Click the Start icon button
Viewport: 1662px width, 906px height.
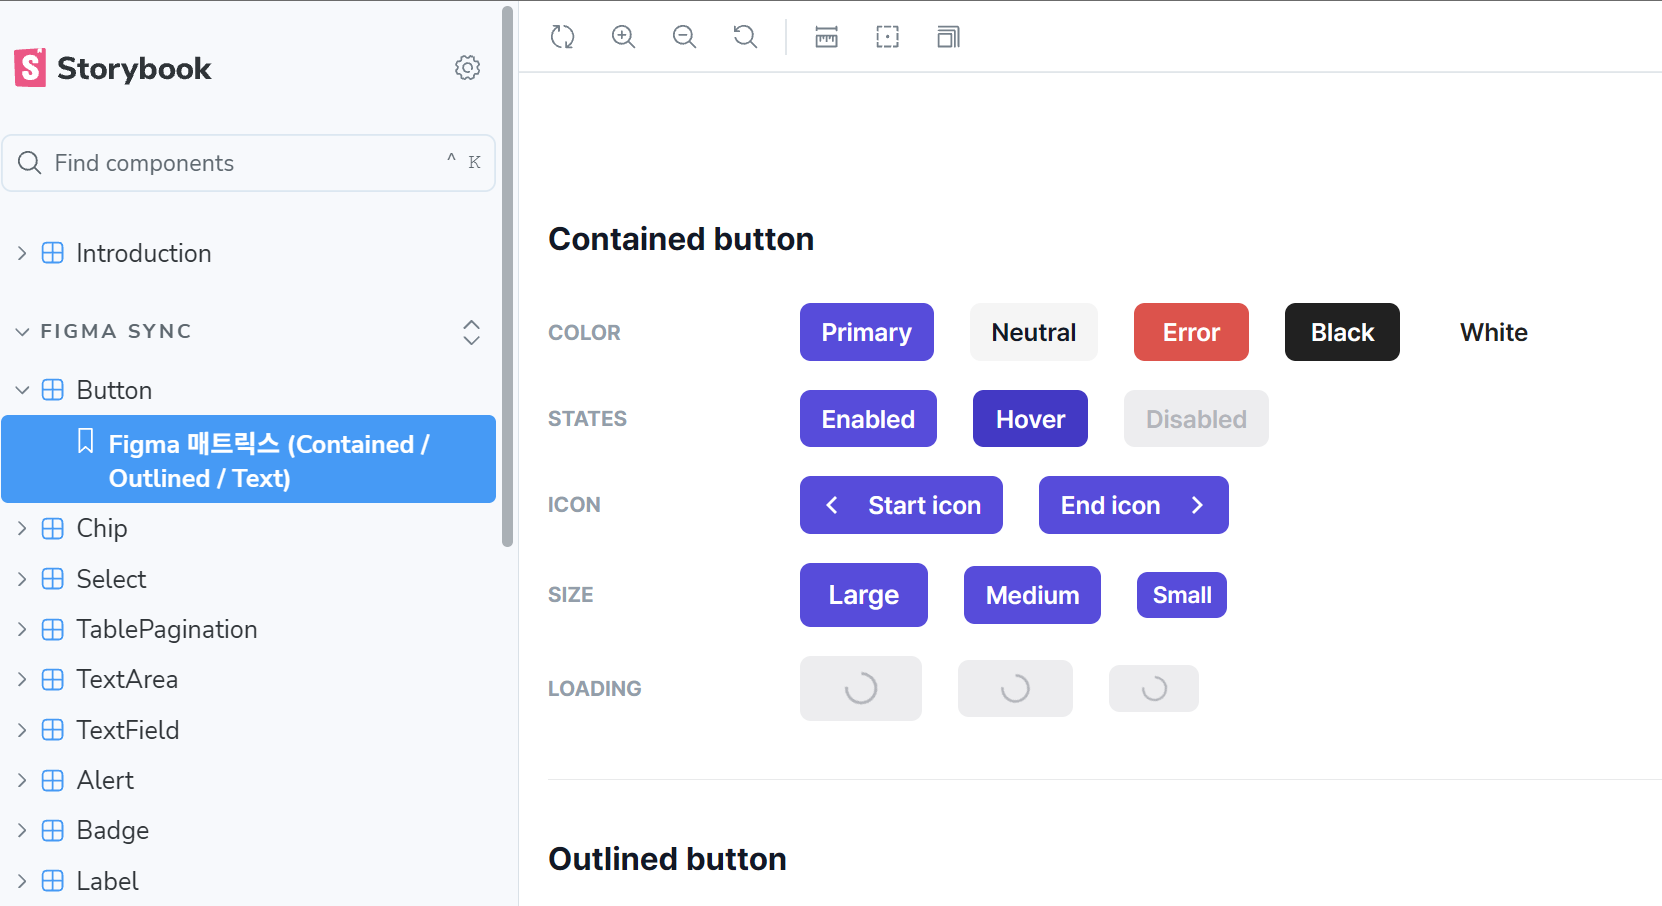tap(901, 505)
